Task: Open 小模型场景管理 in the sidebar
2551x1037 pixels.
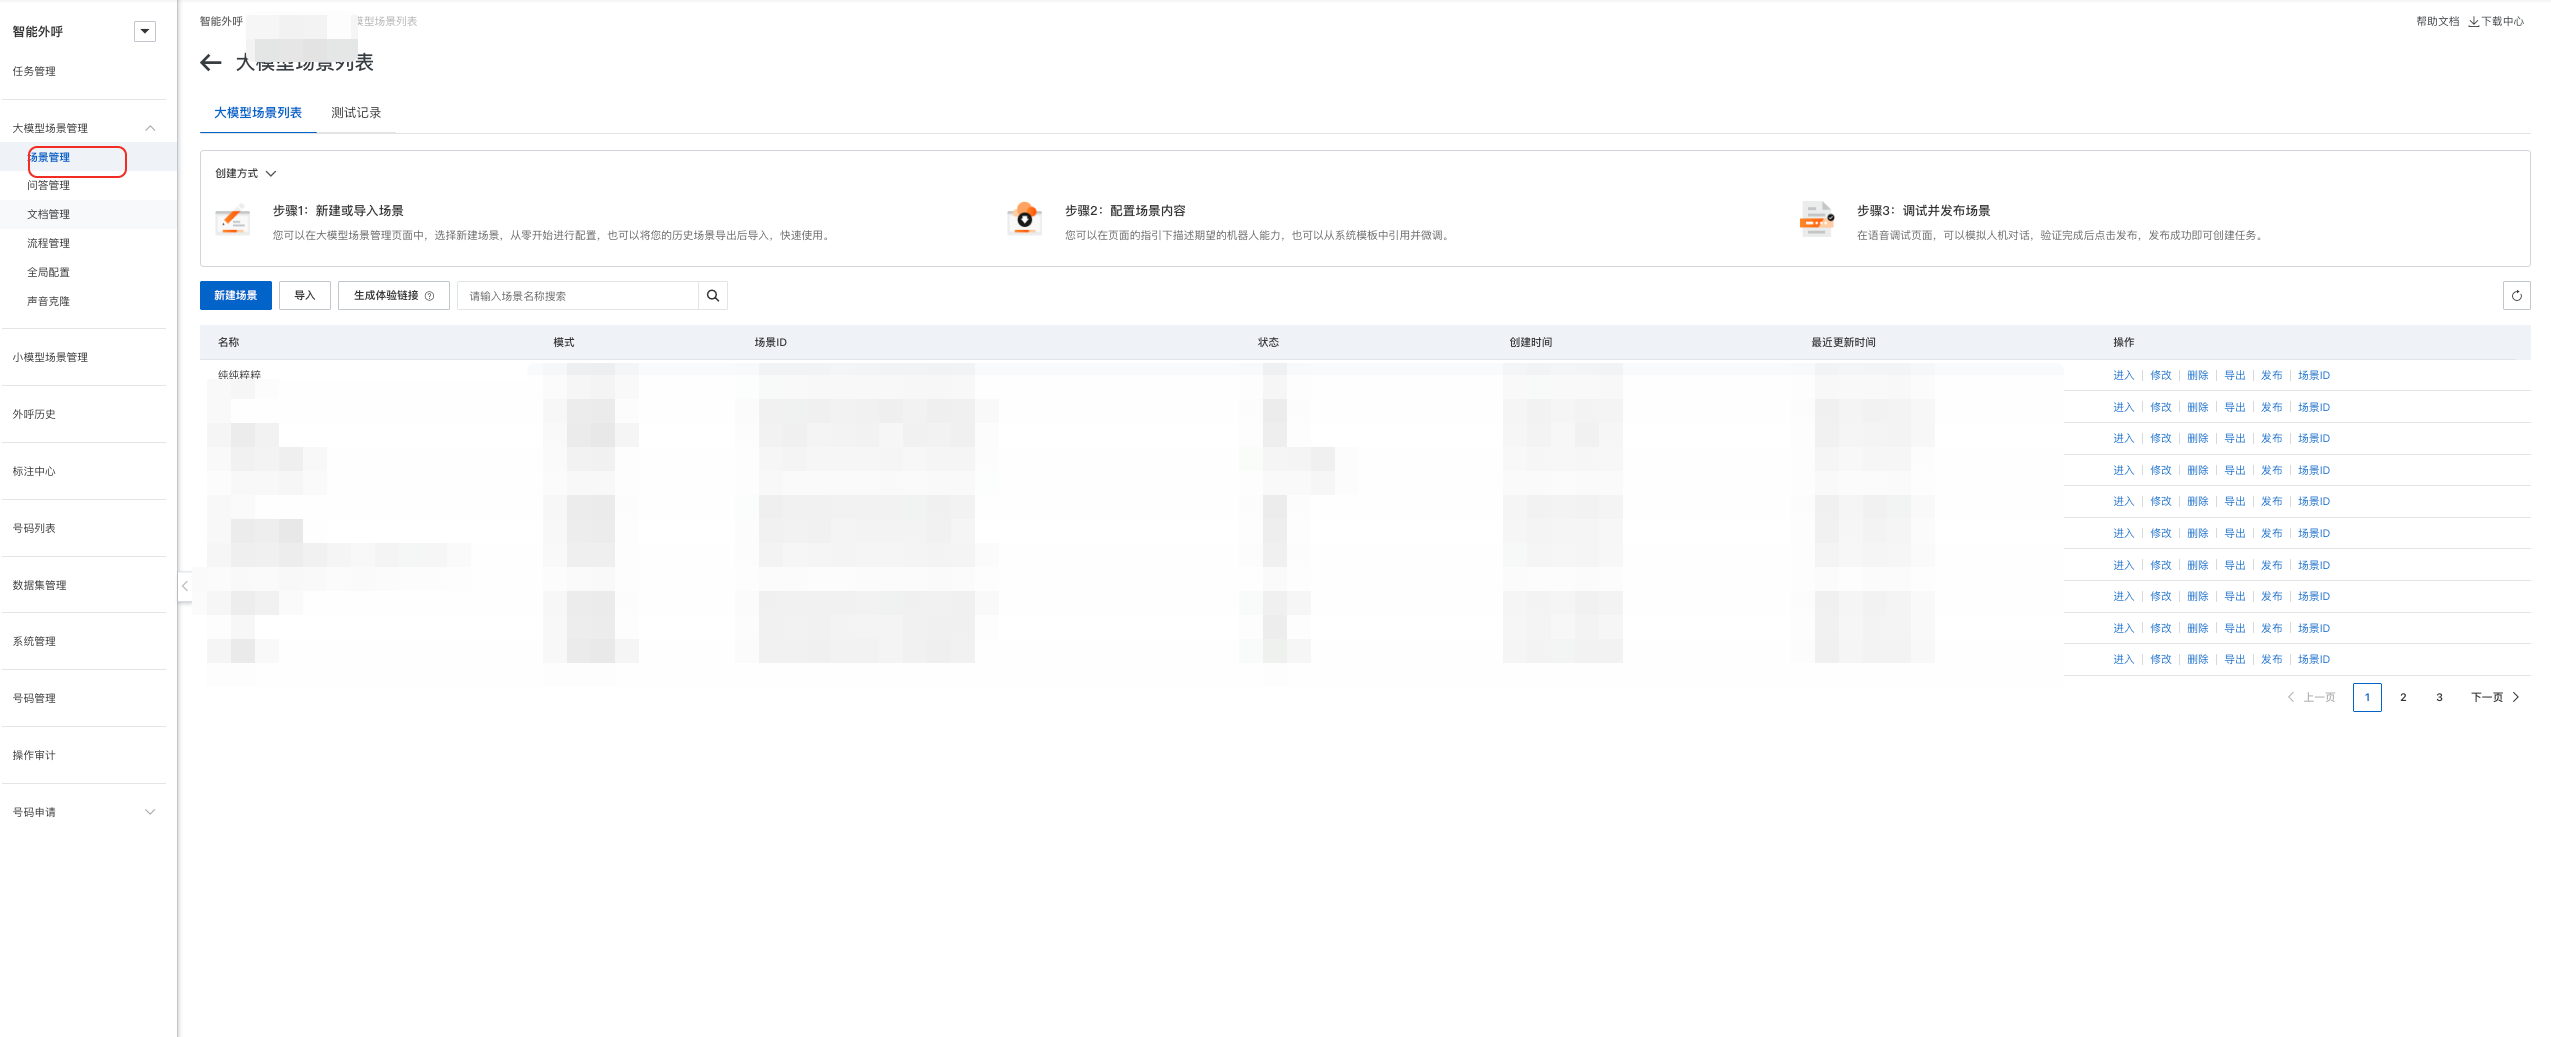Action: pyautogui.click(x=50, y=358)
